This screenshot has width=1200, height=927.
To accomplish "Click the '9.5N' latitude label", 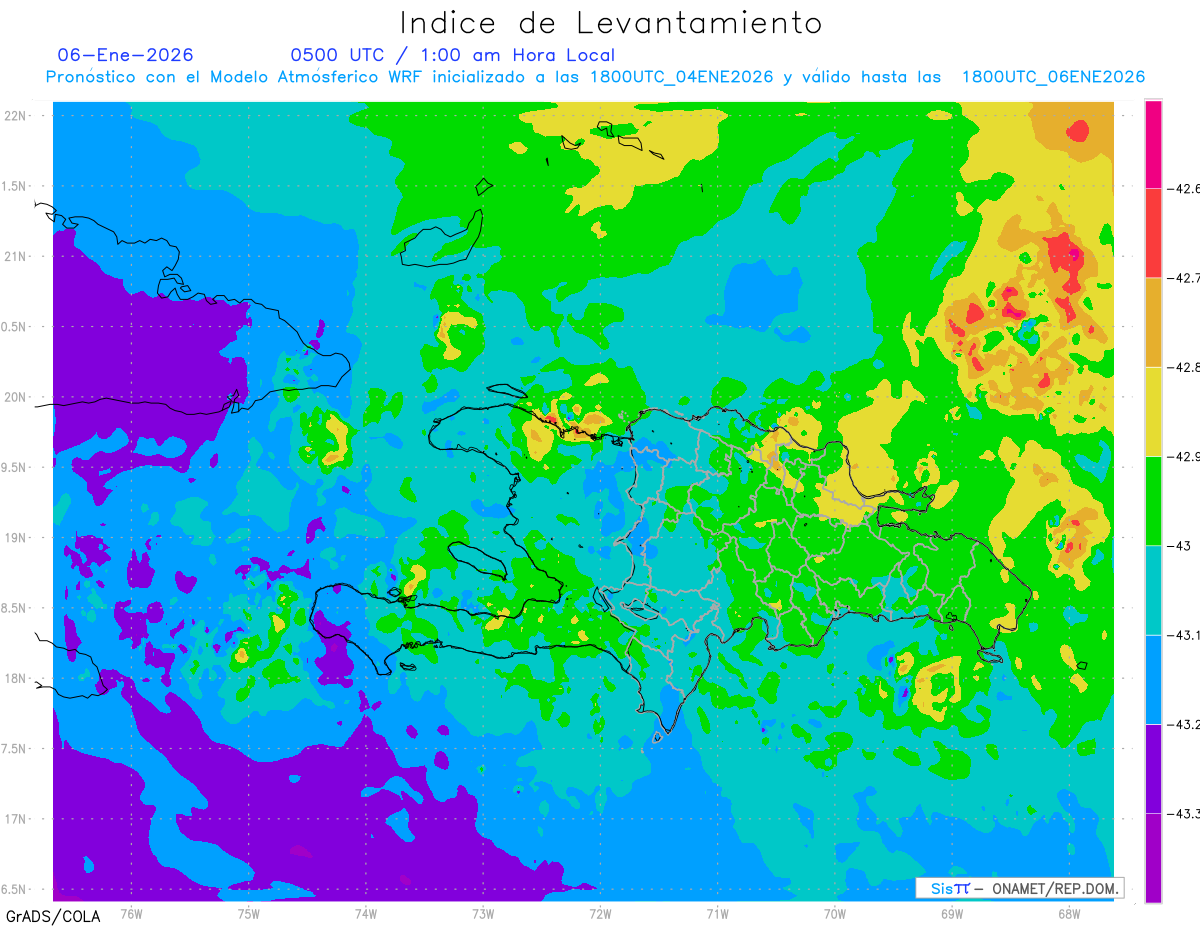I will (x=14, y=468).
